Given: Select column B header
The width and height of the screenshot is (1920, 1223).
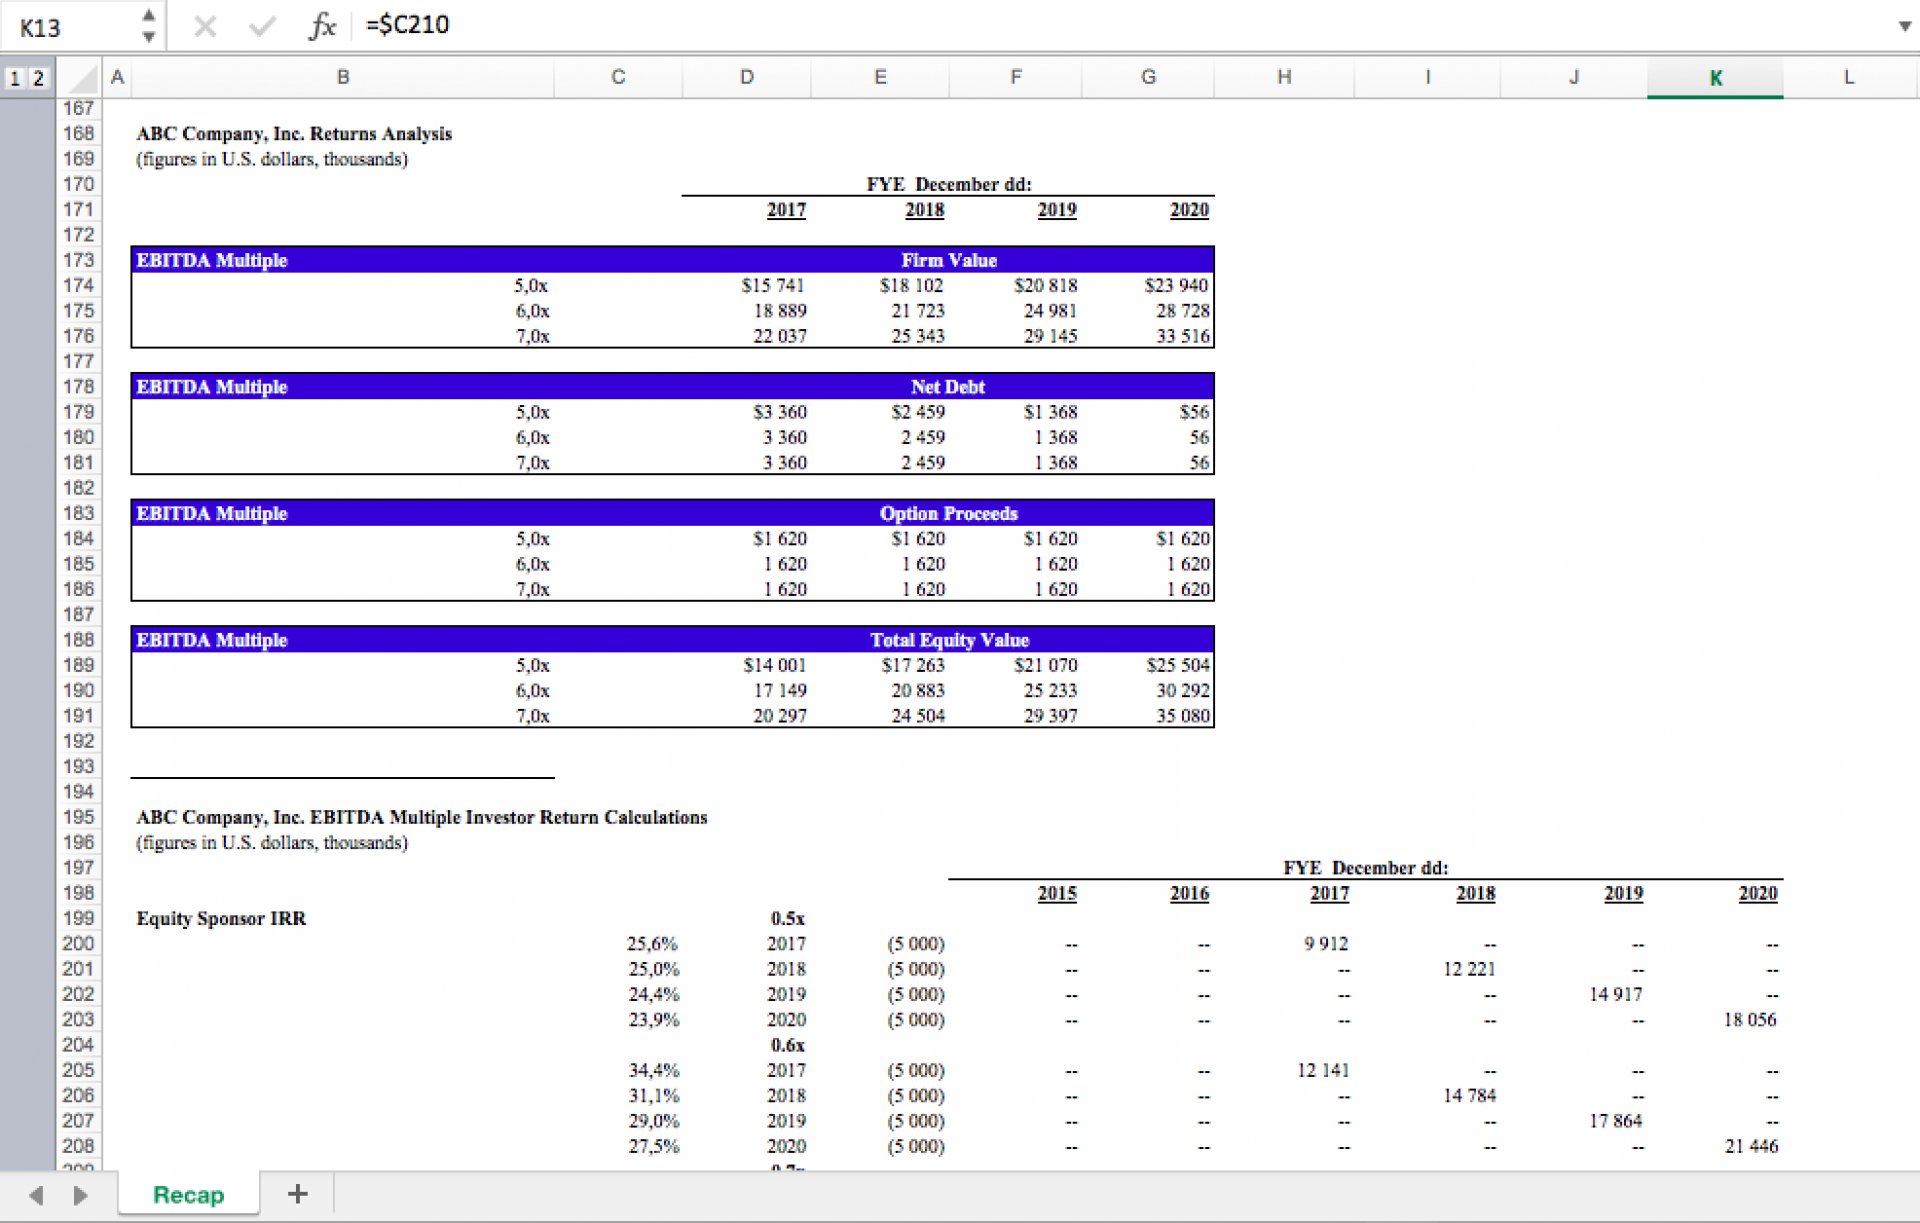Looking at the screenshot, I should pyautogui.click(x=342, y=78).
